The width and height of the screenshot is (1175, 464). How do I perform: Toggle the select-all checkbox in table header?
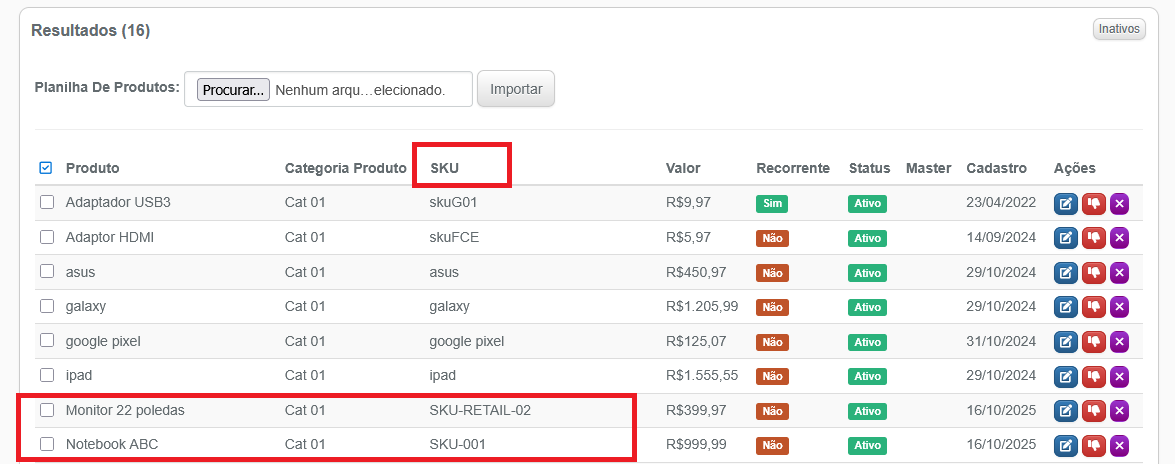pos(45,168)
